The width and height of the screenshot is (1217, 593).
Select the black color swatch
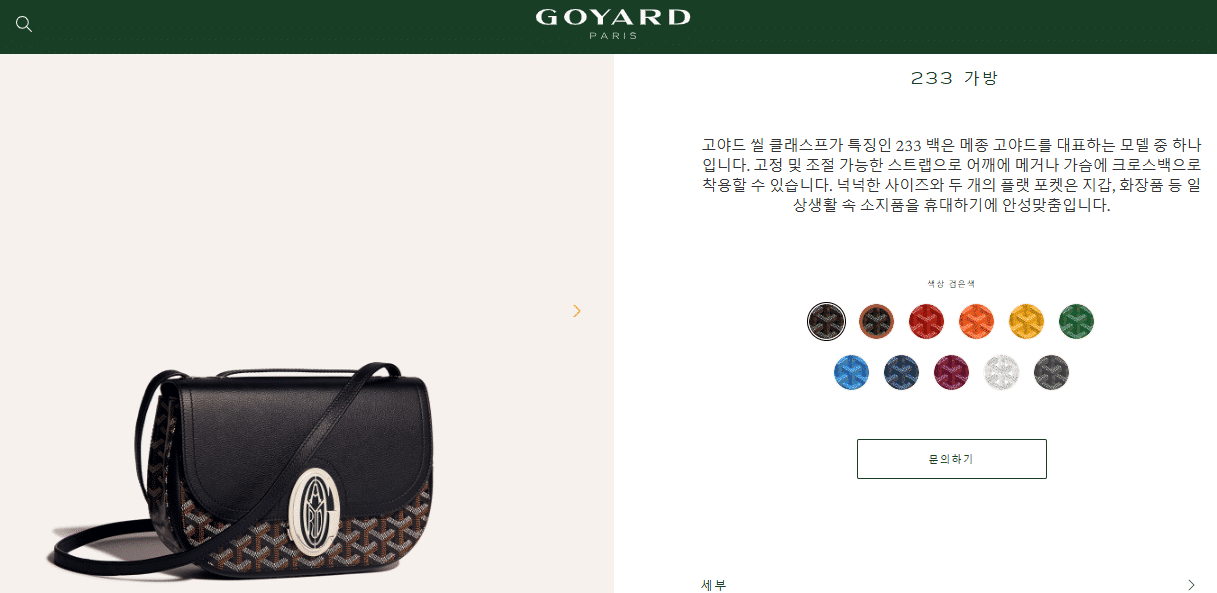(x=826, y=321)
